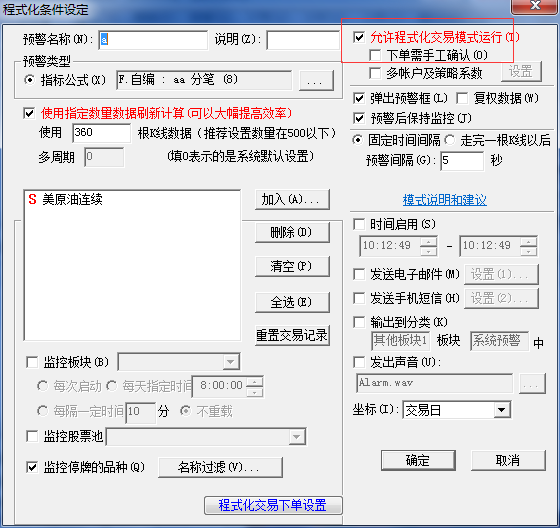Toggle 弹出预警框 checkbox
This screenshot has width=560, height=528.
pyautogui.click(x=359, y=98)
